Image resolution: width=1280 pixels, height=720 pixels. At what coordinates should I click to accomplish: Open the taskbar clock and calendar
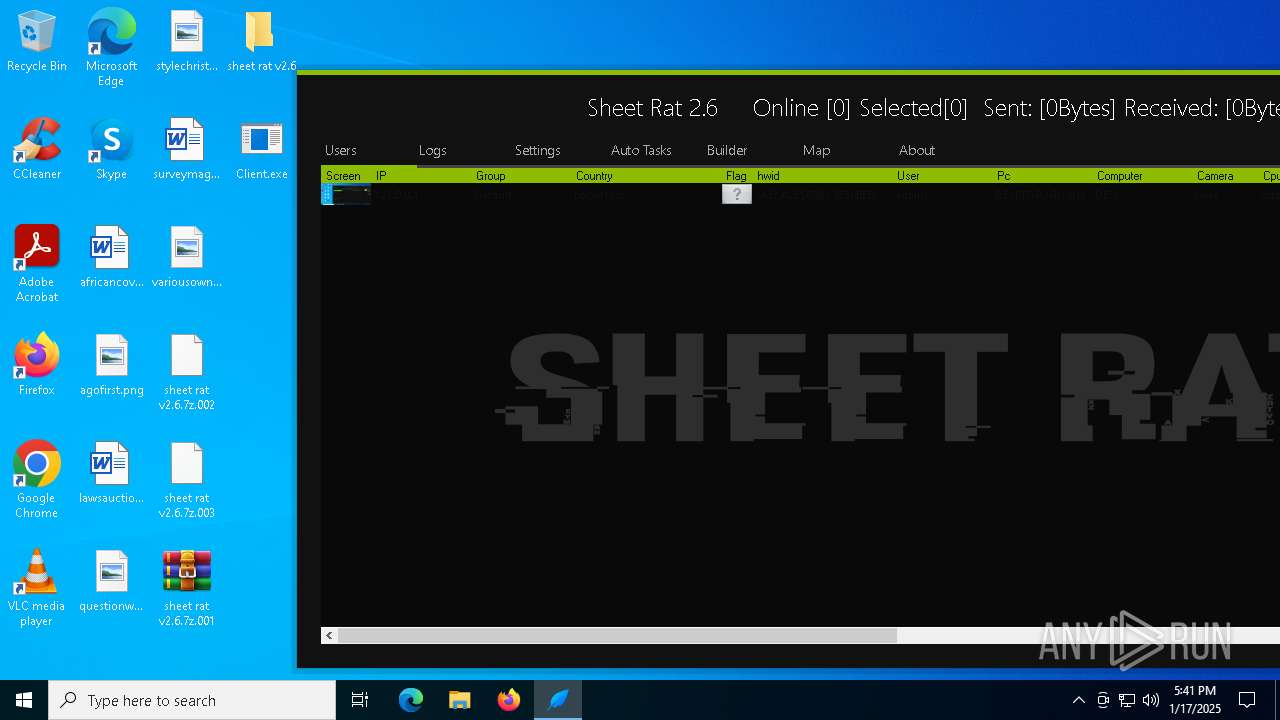click(1197, 700)
